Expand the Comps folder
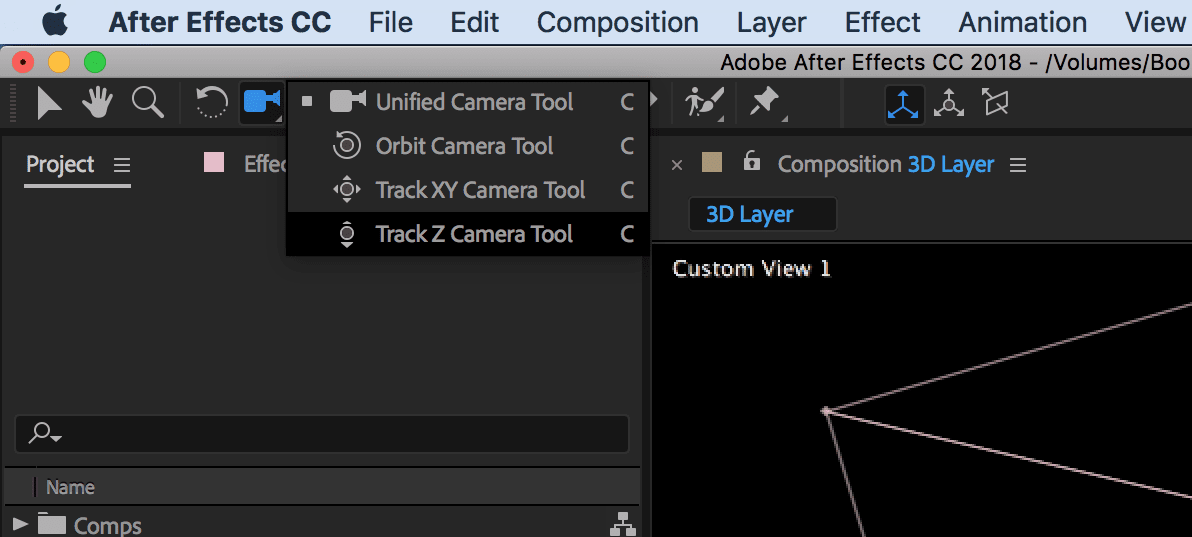 [21, 524]
